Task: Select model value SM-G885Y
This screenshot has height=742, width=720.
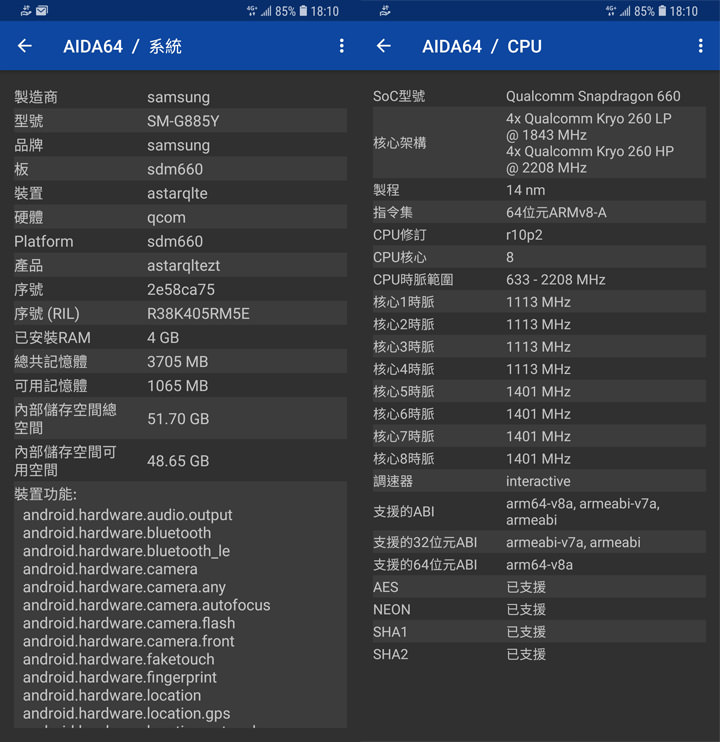Action: [x=183, y=121]
